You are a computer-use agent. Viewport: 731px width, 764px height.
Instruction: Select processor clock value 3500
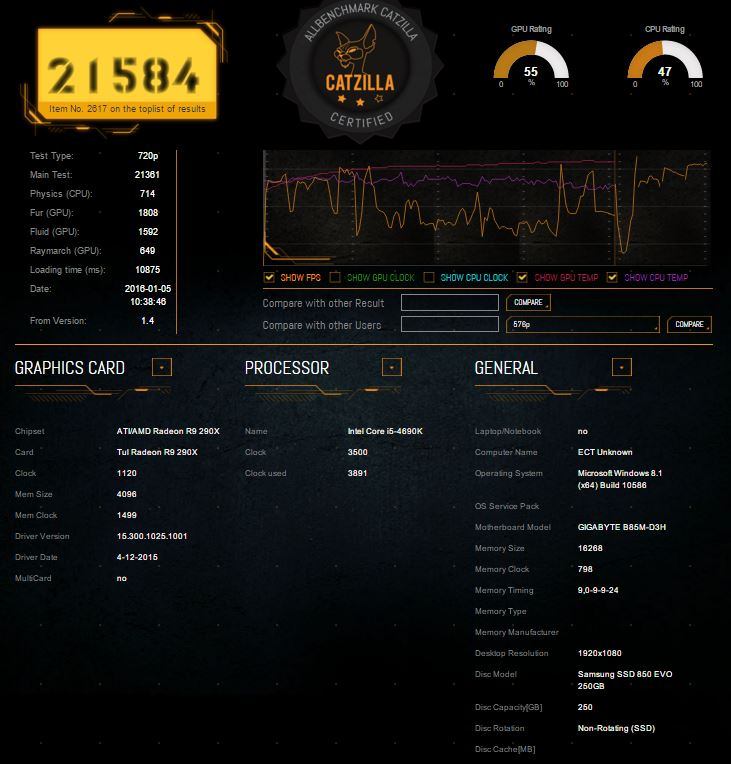coord(357,452)
